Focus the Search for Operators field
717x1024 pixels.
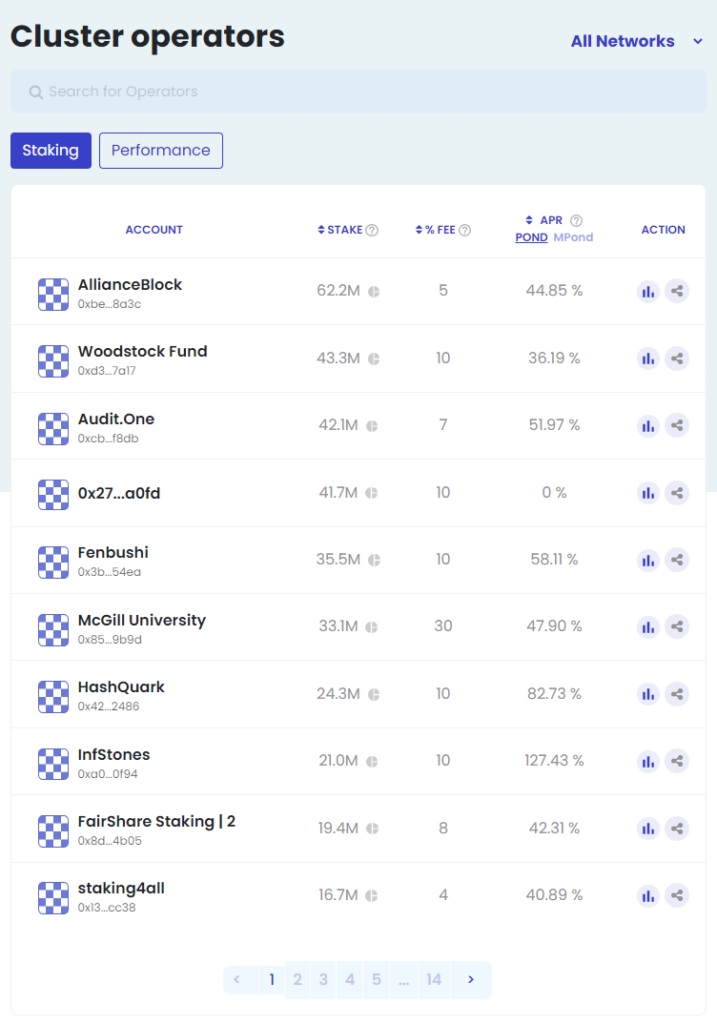click(x=358, y=91)
